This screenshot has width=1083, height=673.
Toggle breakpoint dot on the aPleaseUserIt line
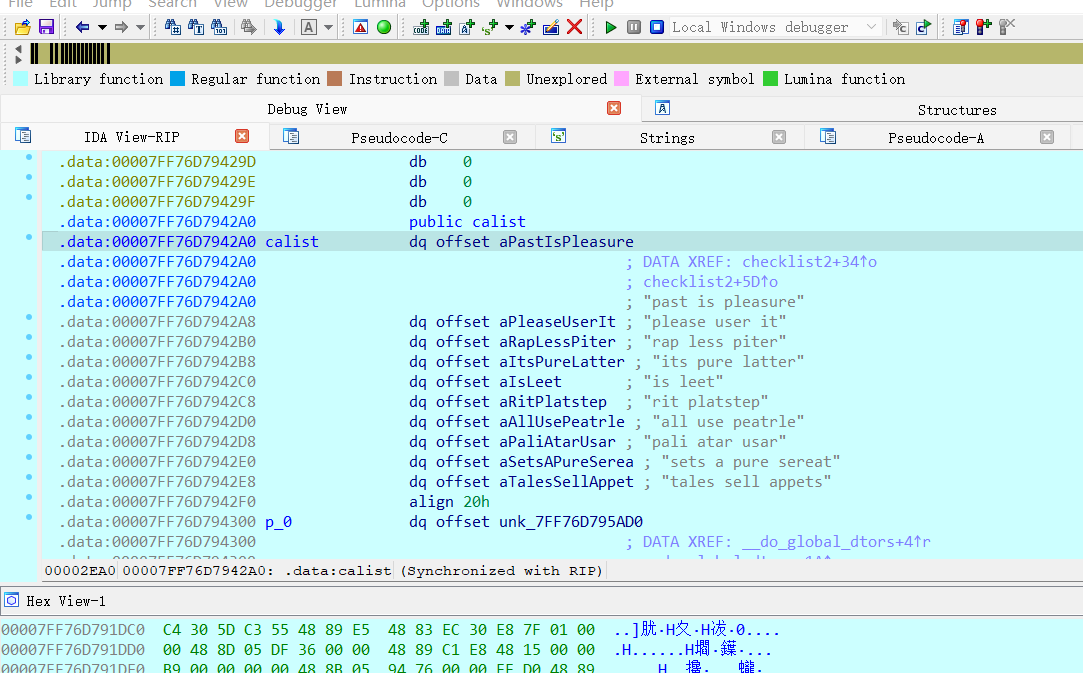pyautogui.click(x=29, y=317)
